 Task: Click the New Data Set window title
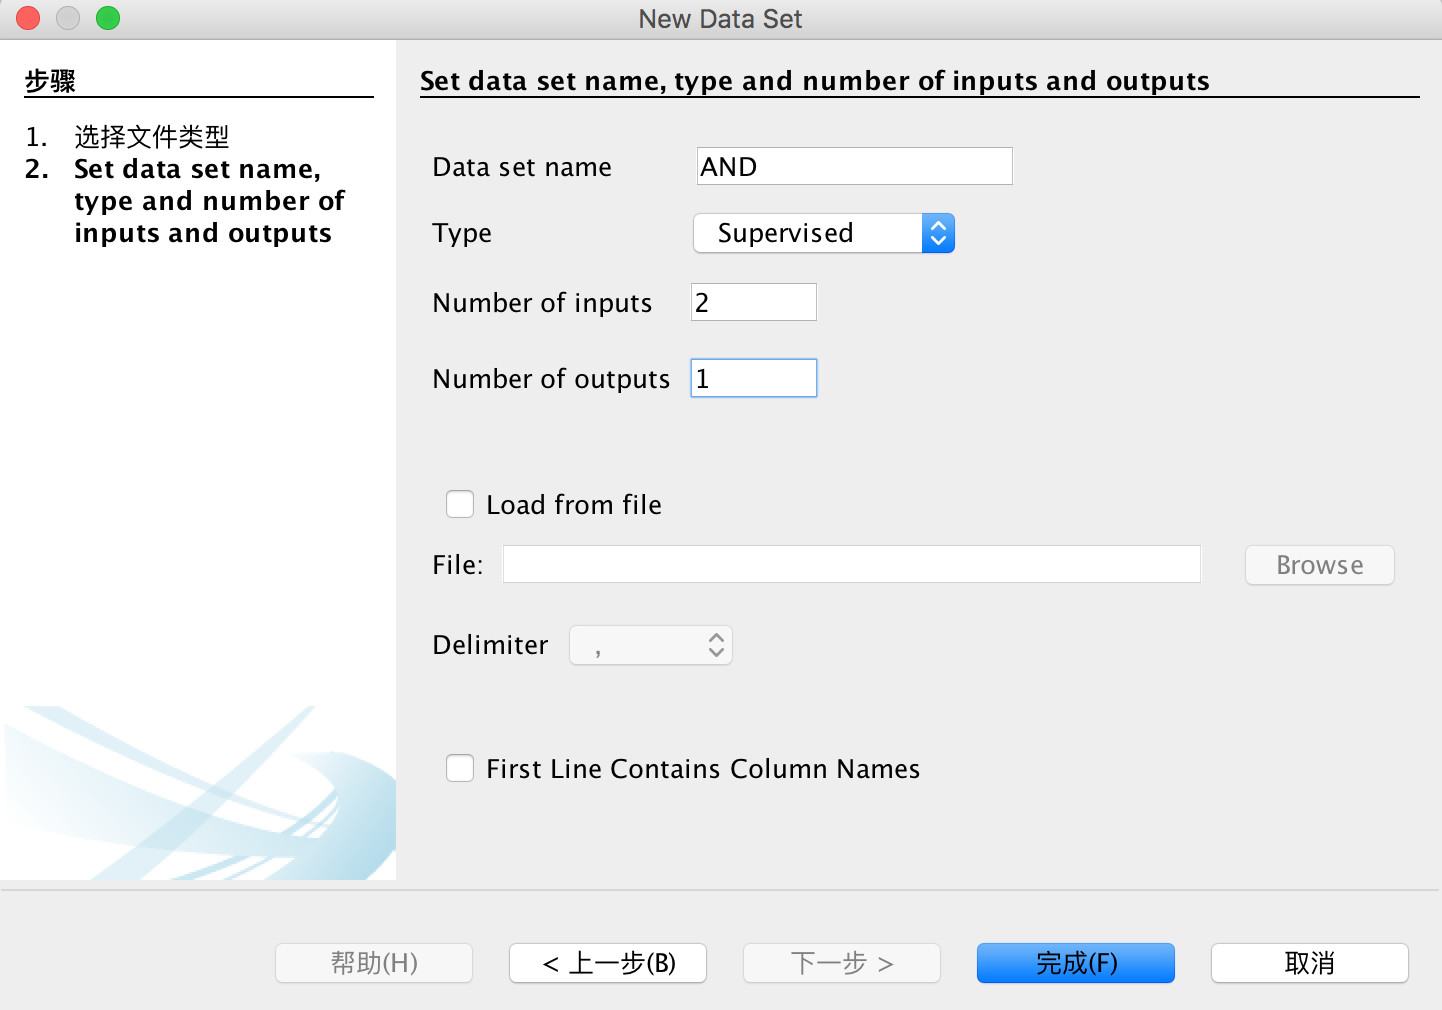coord(720,19)
